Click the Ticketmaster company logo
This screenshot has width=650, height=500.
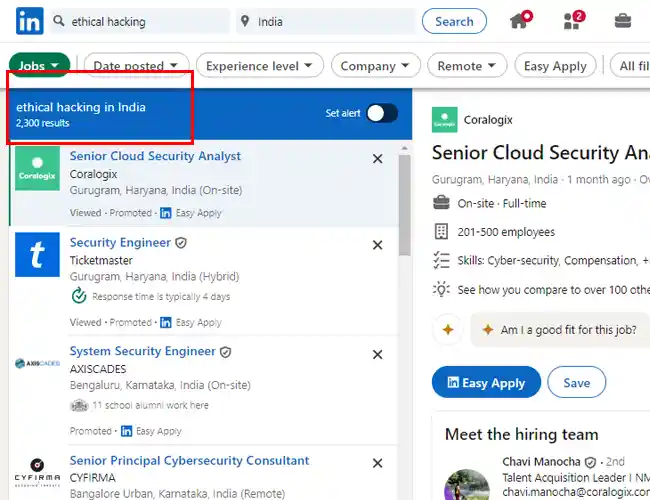pos(37,255)
